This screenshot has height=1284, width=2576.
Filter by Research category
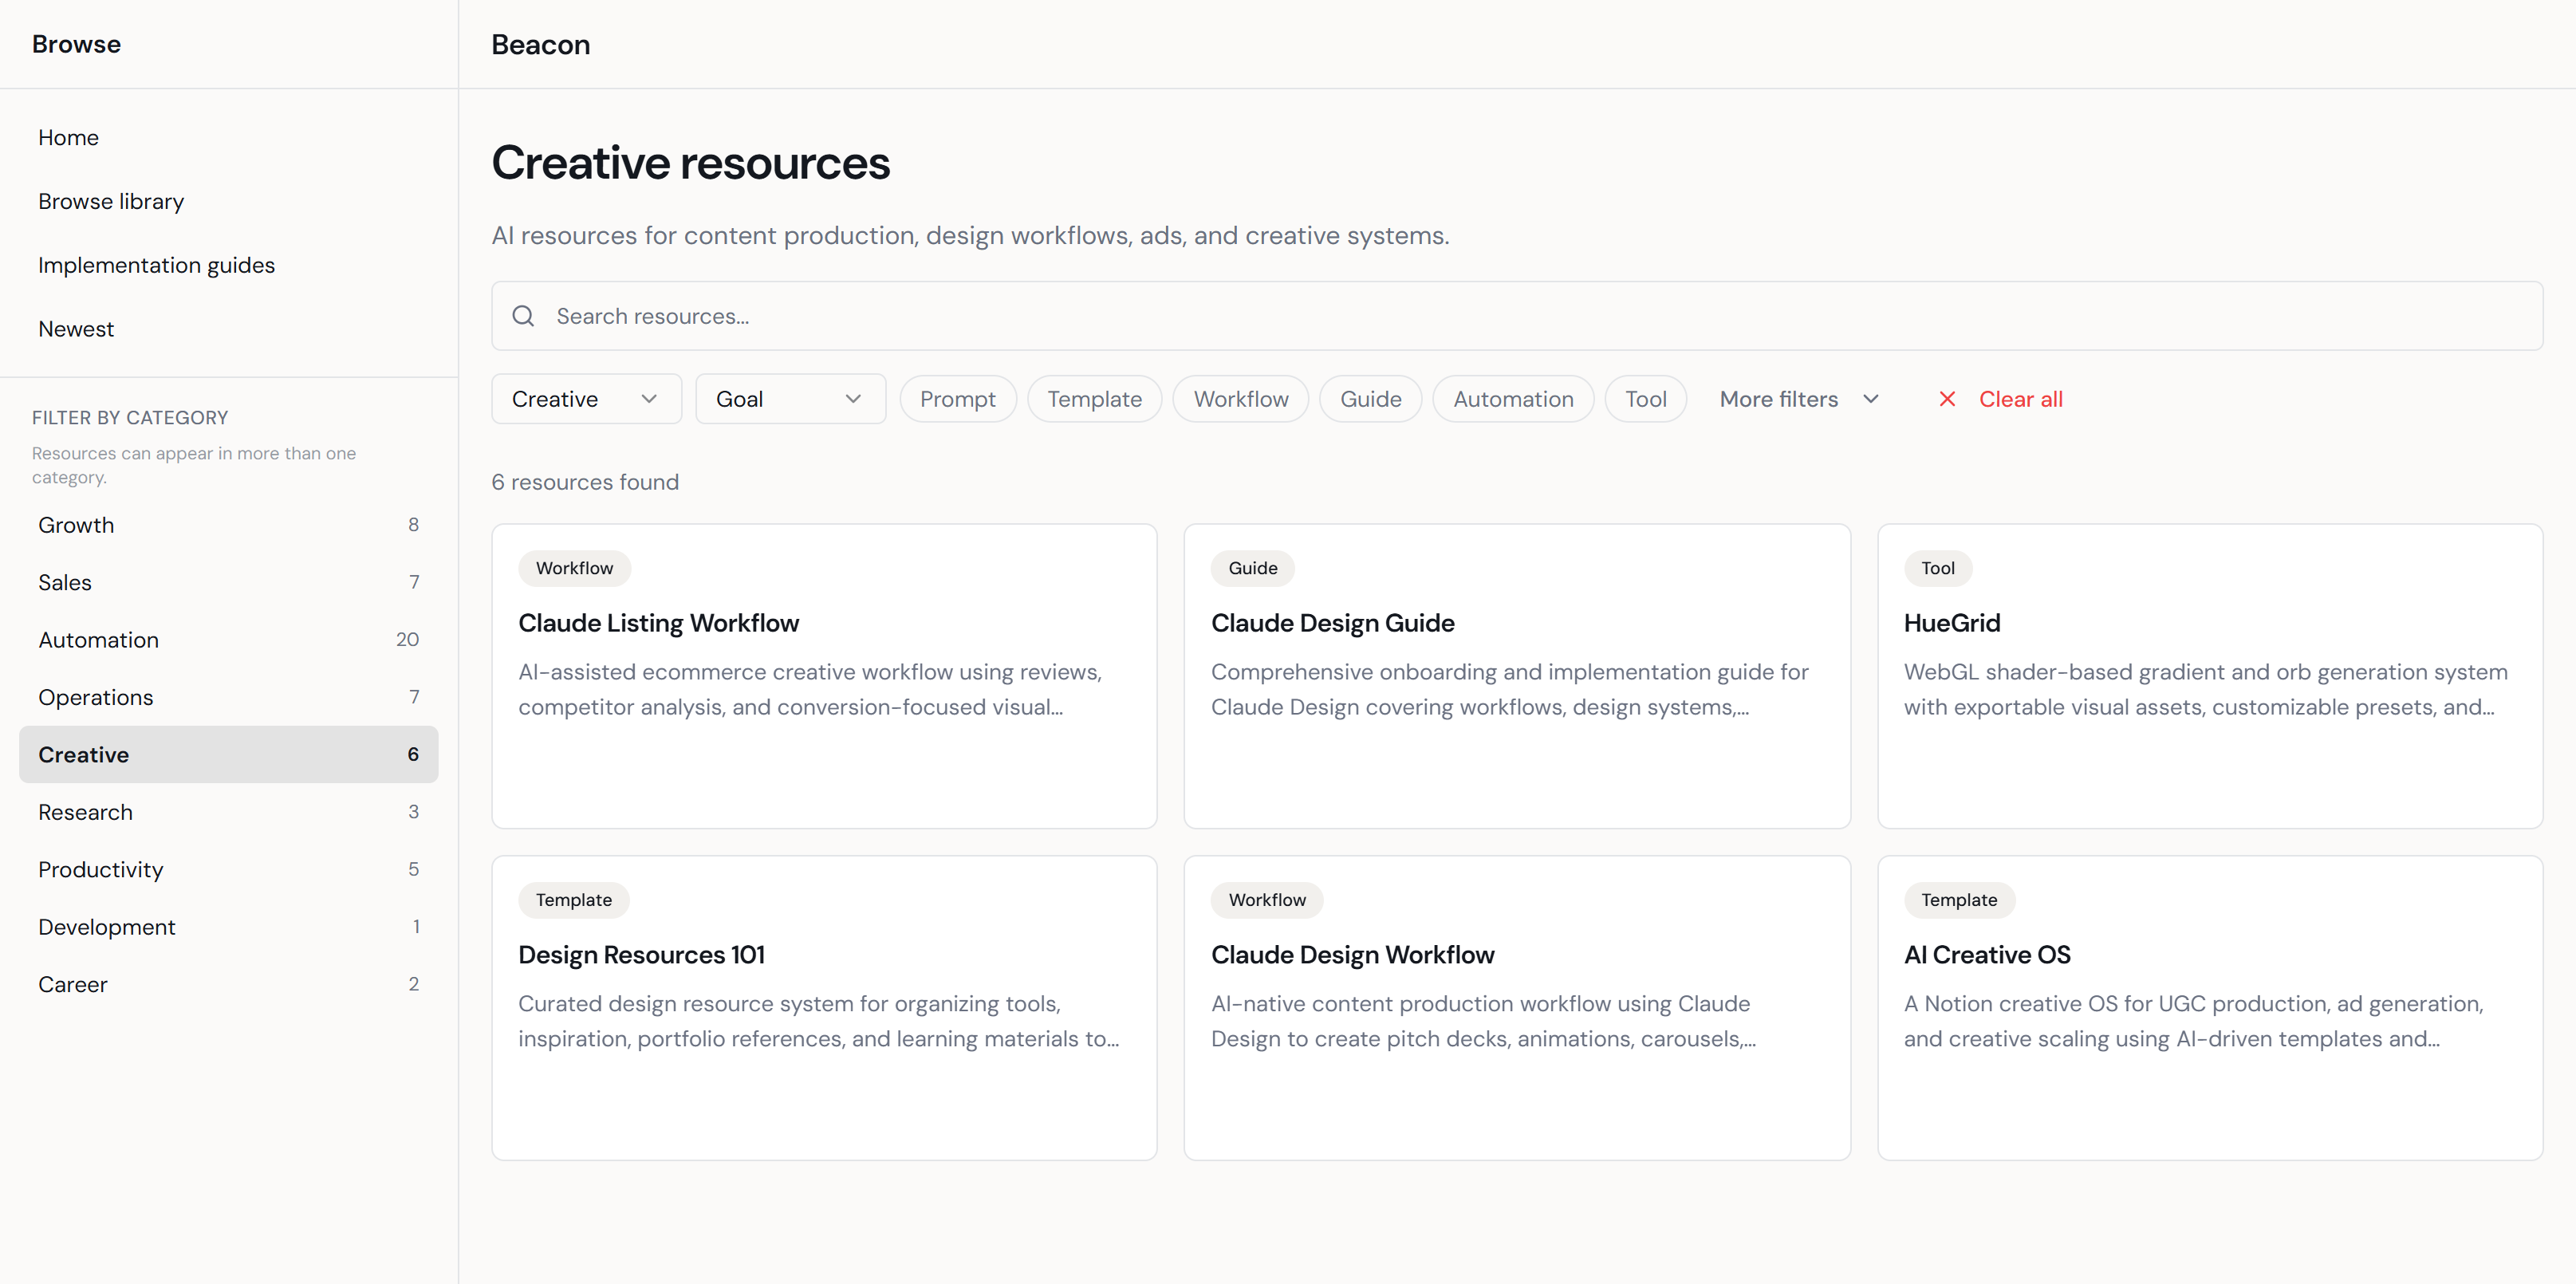tap(228, 813)
